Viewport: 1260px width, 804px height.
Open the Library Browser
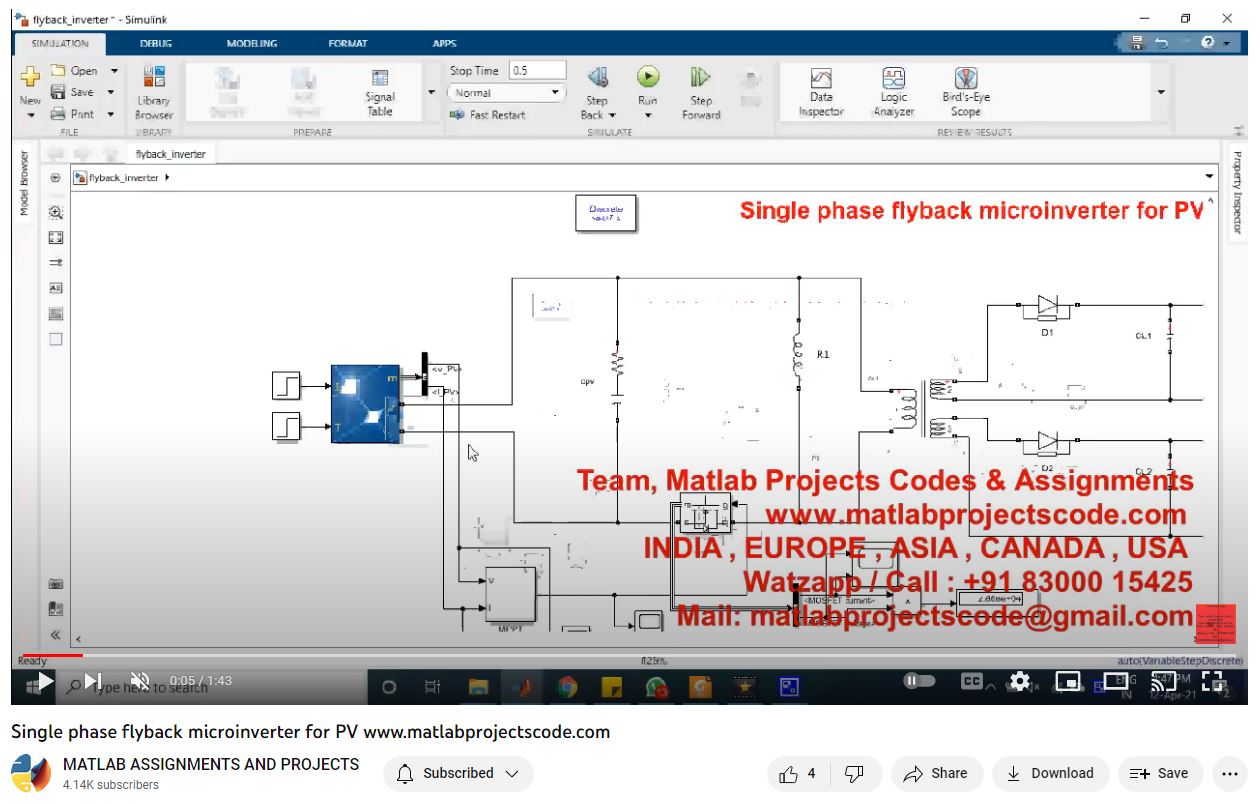154,92
